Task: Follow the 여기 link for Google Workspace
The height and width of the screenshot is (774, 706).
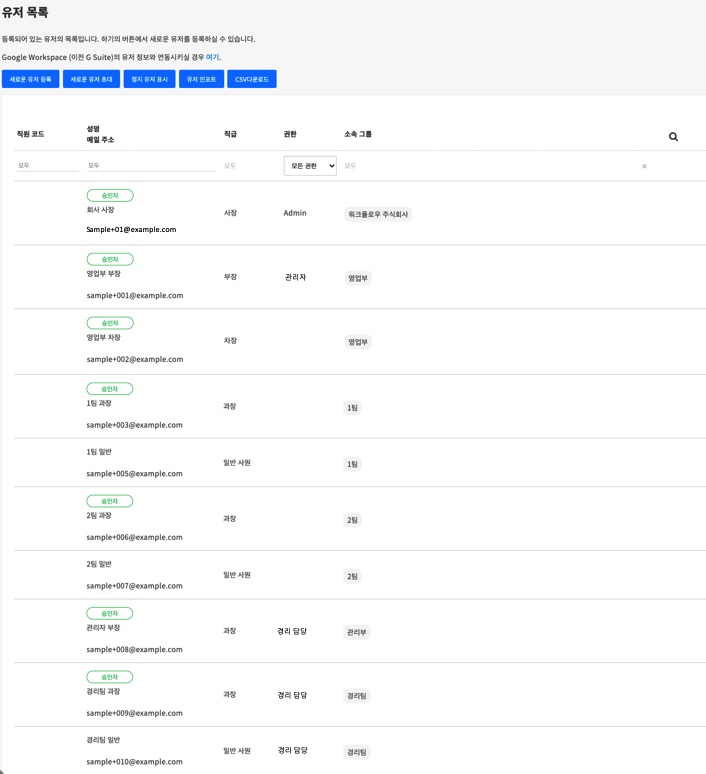Action: 212,57
